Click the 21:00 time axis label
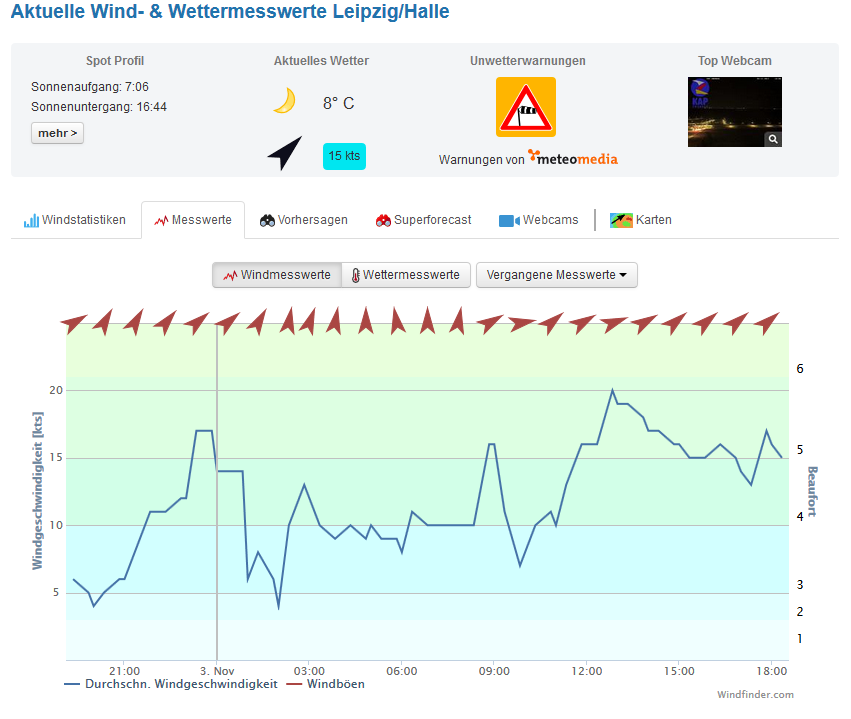The image size is (851, 719). point(124,671)
